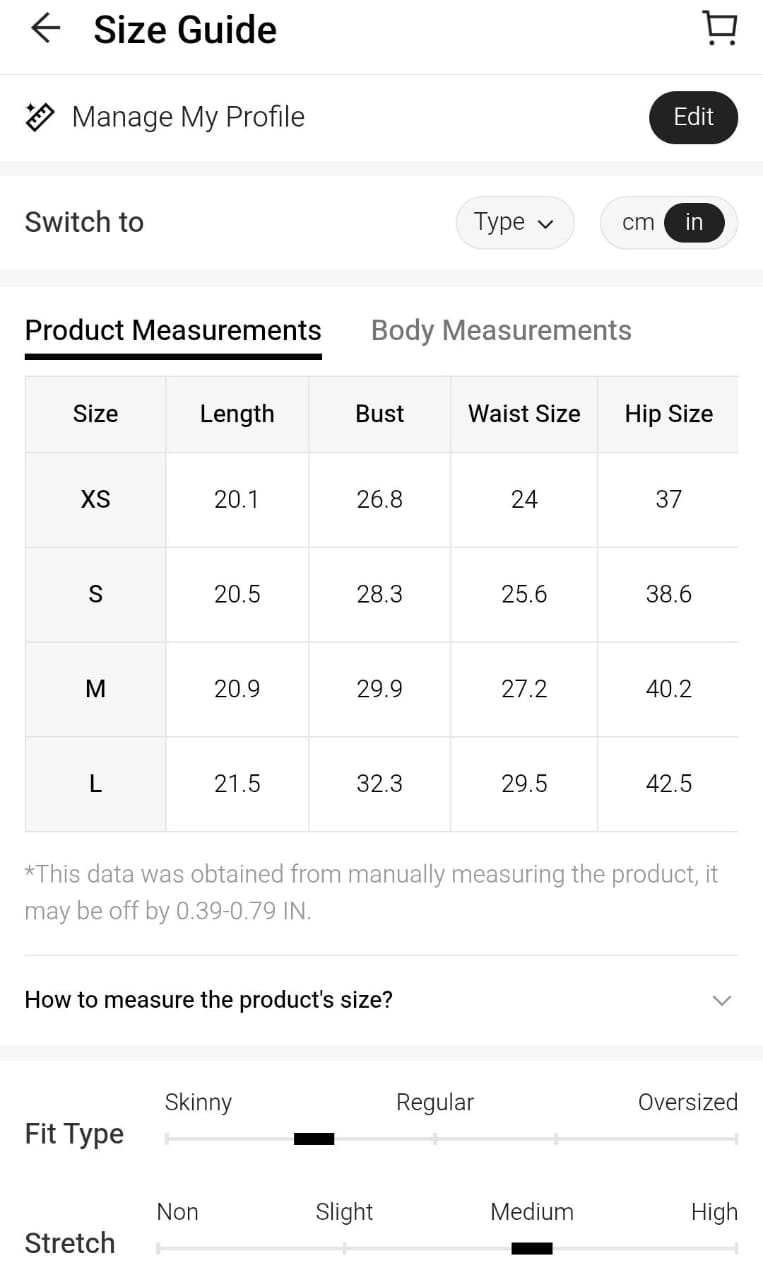The height and width of the screenshot is (1280, 763).
Task: Tap the Manage My Profile label
Action: [188, 117]
